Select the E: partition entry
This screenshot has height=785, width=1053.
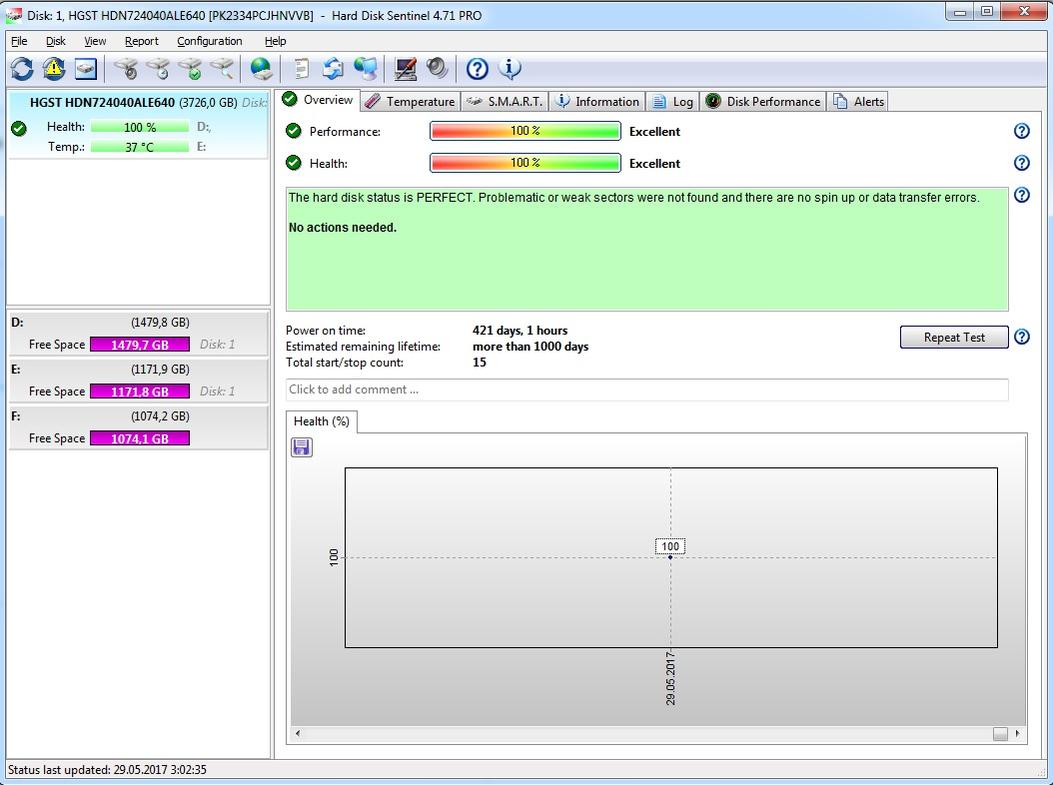[138, 380]
